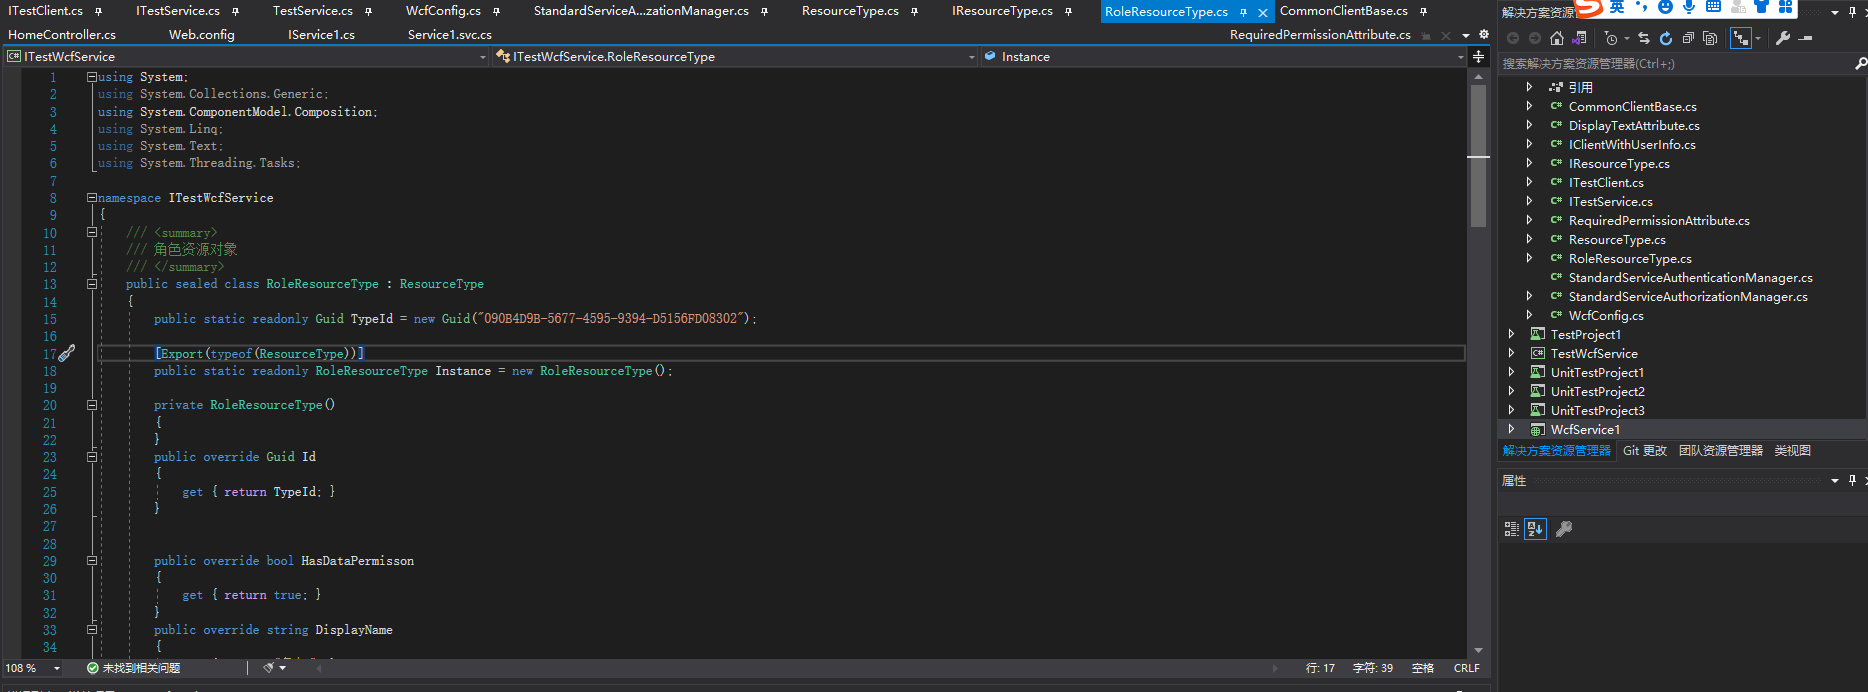Open document tab list dropdown arrow
The height and width of the screenshot is (692, 1868).
pos(1466,35)
